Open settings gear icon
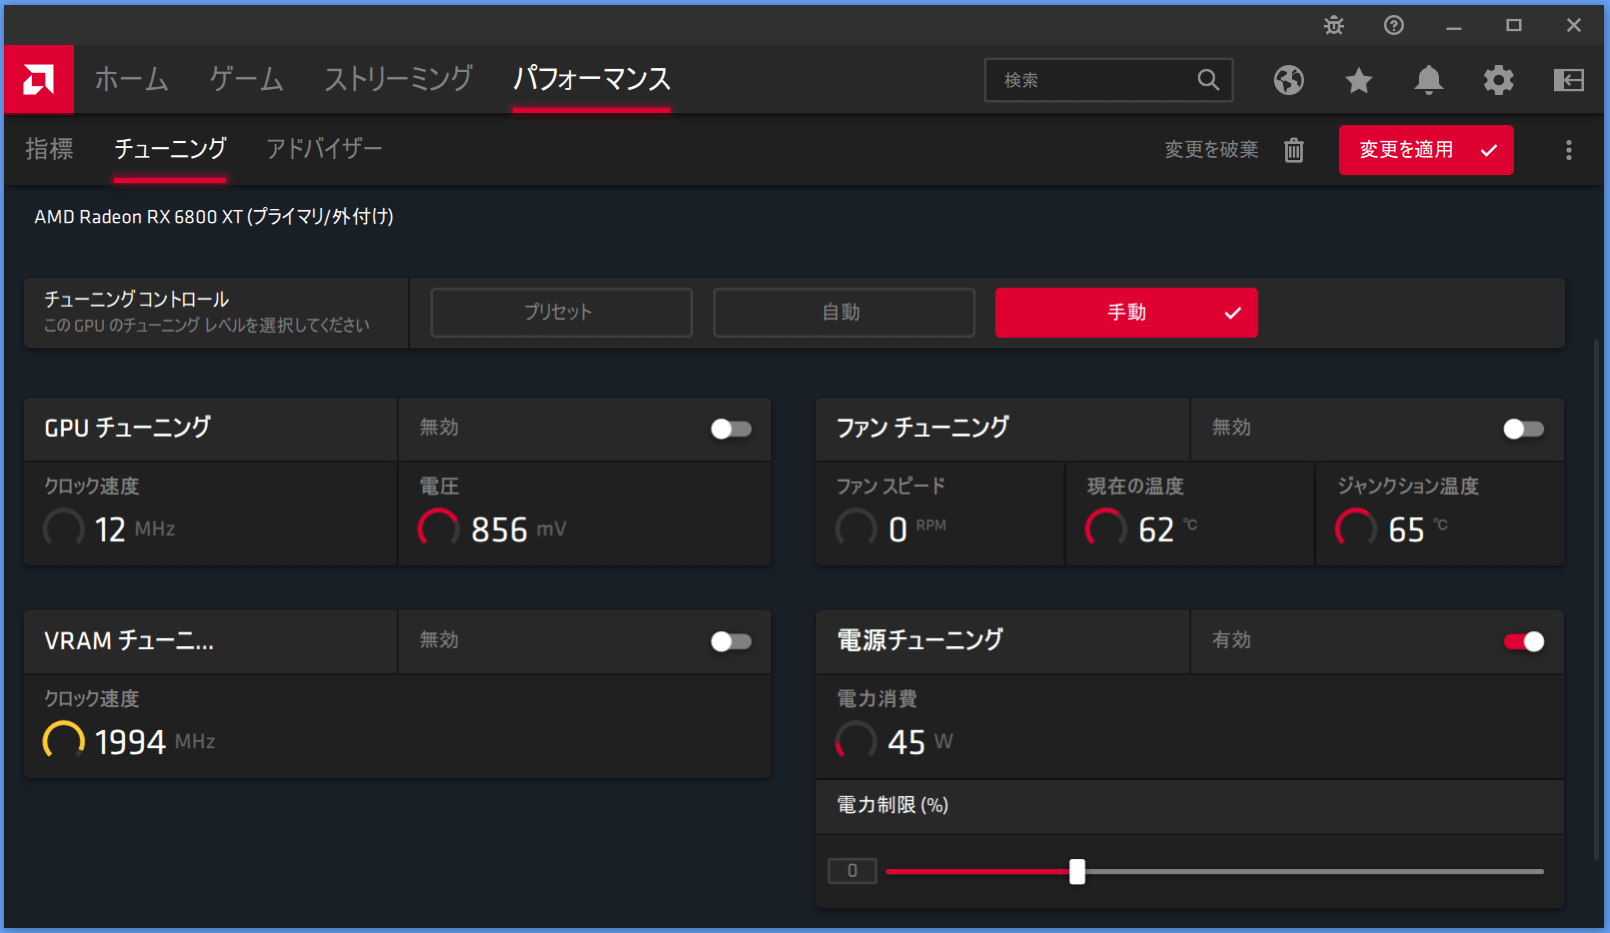 [1499, 80]
